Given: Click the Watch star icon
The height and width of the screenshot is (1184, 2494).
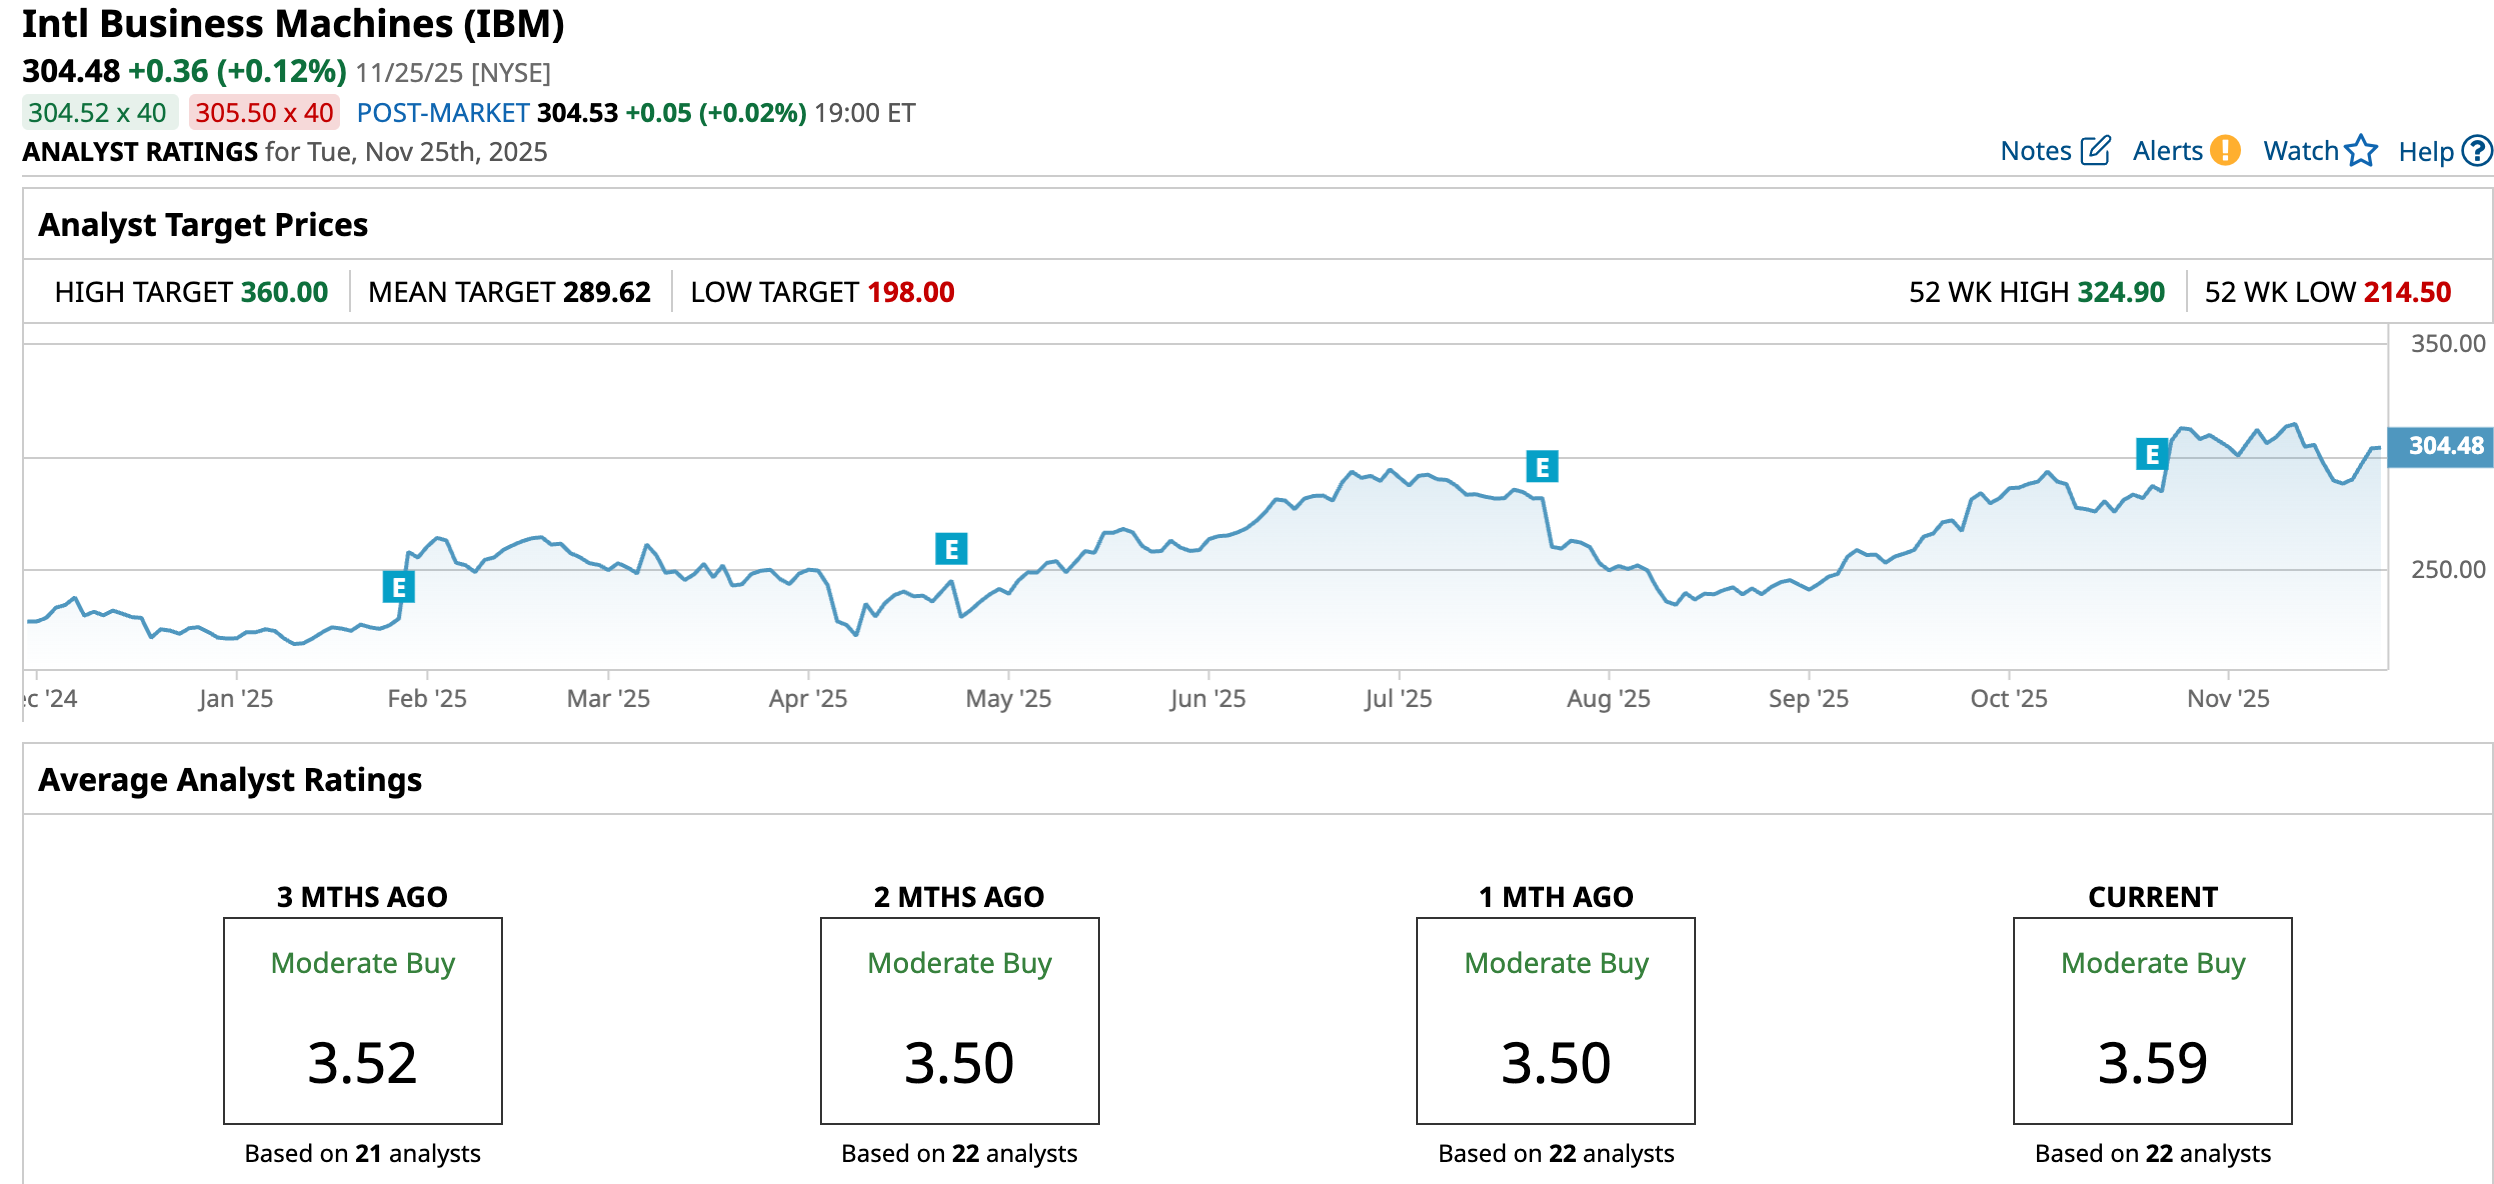Looking at the screenshot, I should 2361,151.
